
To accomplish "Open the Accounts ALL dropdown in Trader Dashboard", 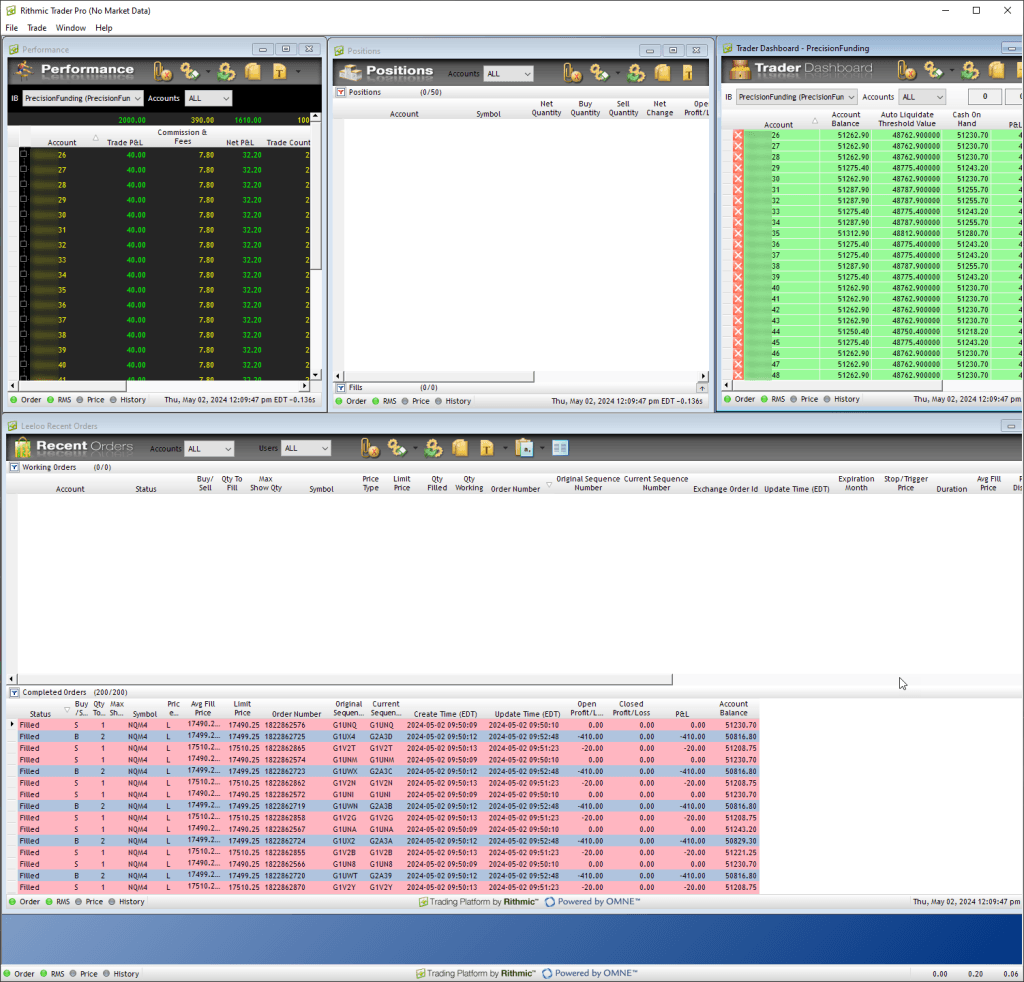I will (922, 97).
